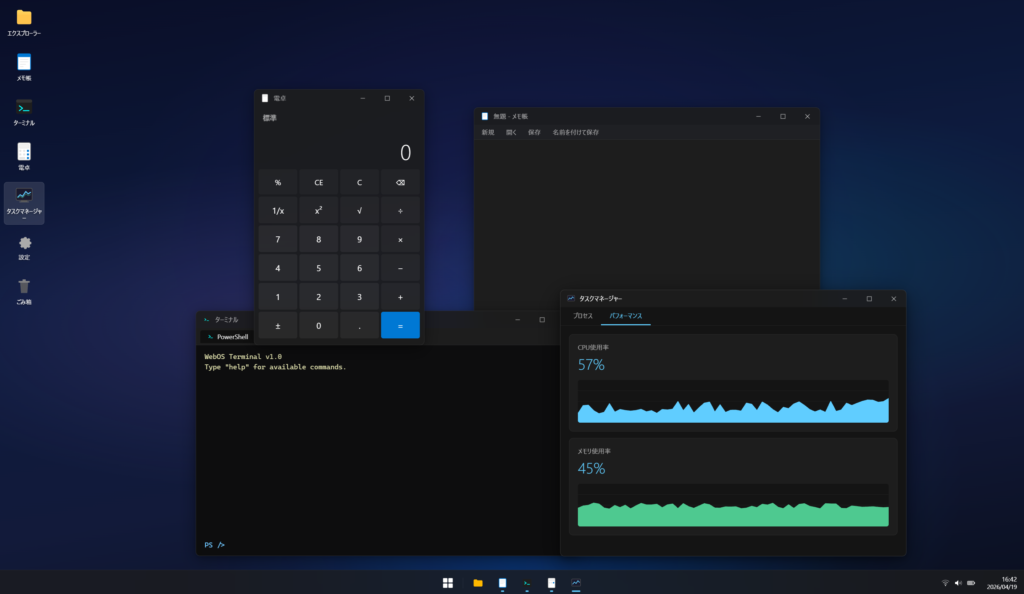Select the パフォーマンス tab
1024x594 pixels.
pos(626,316)
